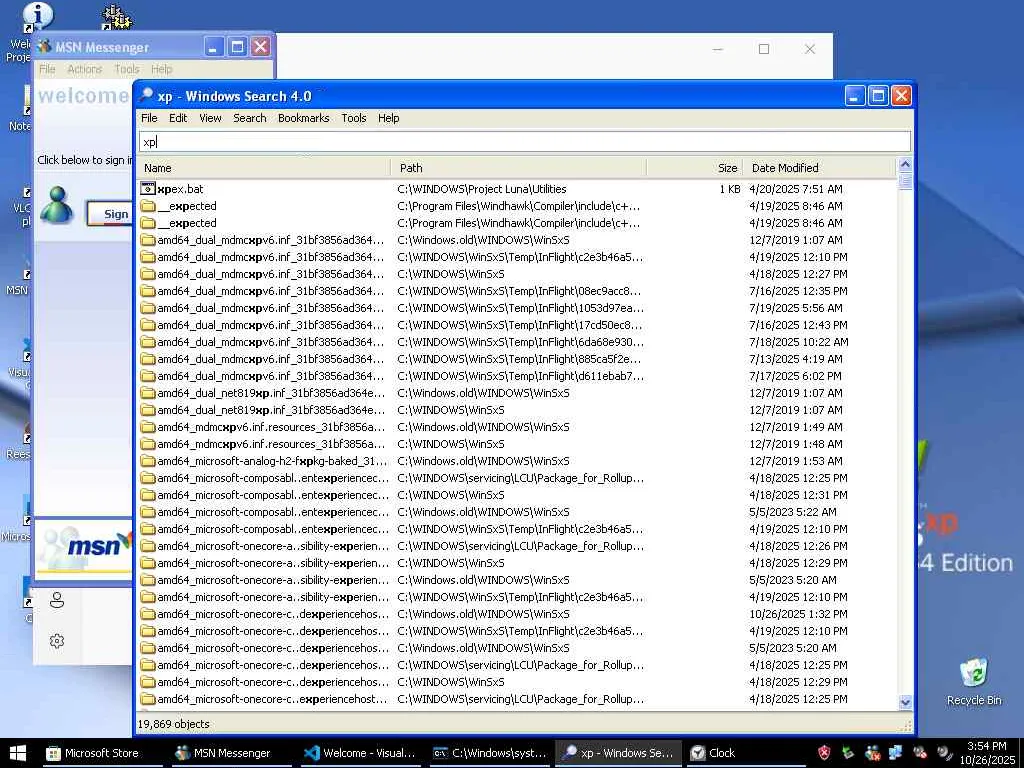The image size is (1024, 768).
Task: Open the Recycle Bin desktop icon
Action: pyautogui.click(x=974, y=682)
